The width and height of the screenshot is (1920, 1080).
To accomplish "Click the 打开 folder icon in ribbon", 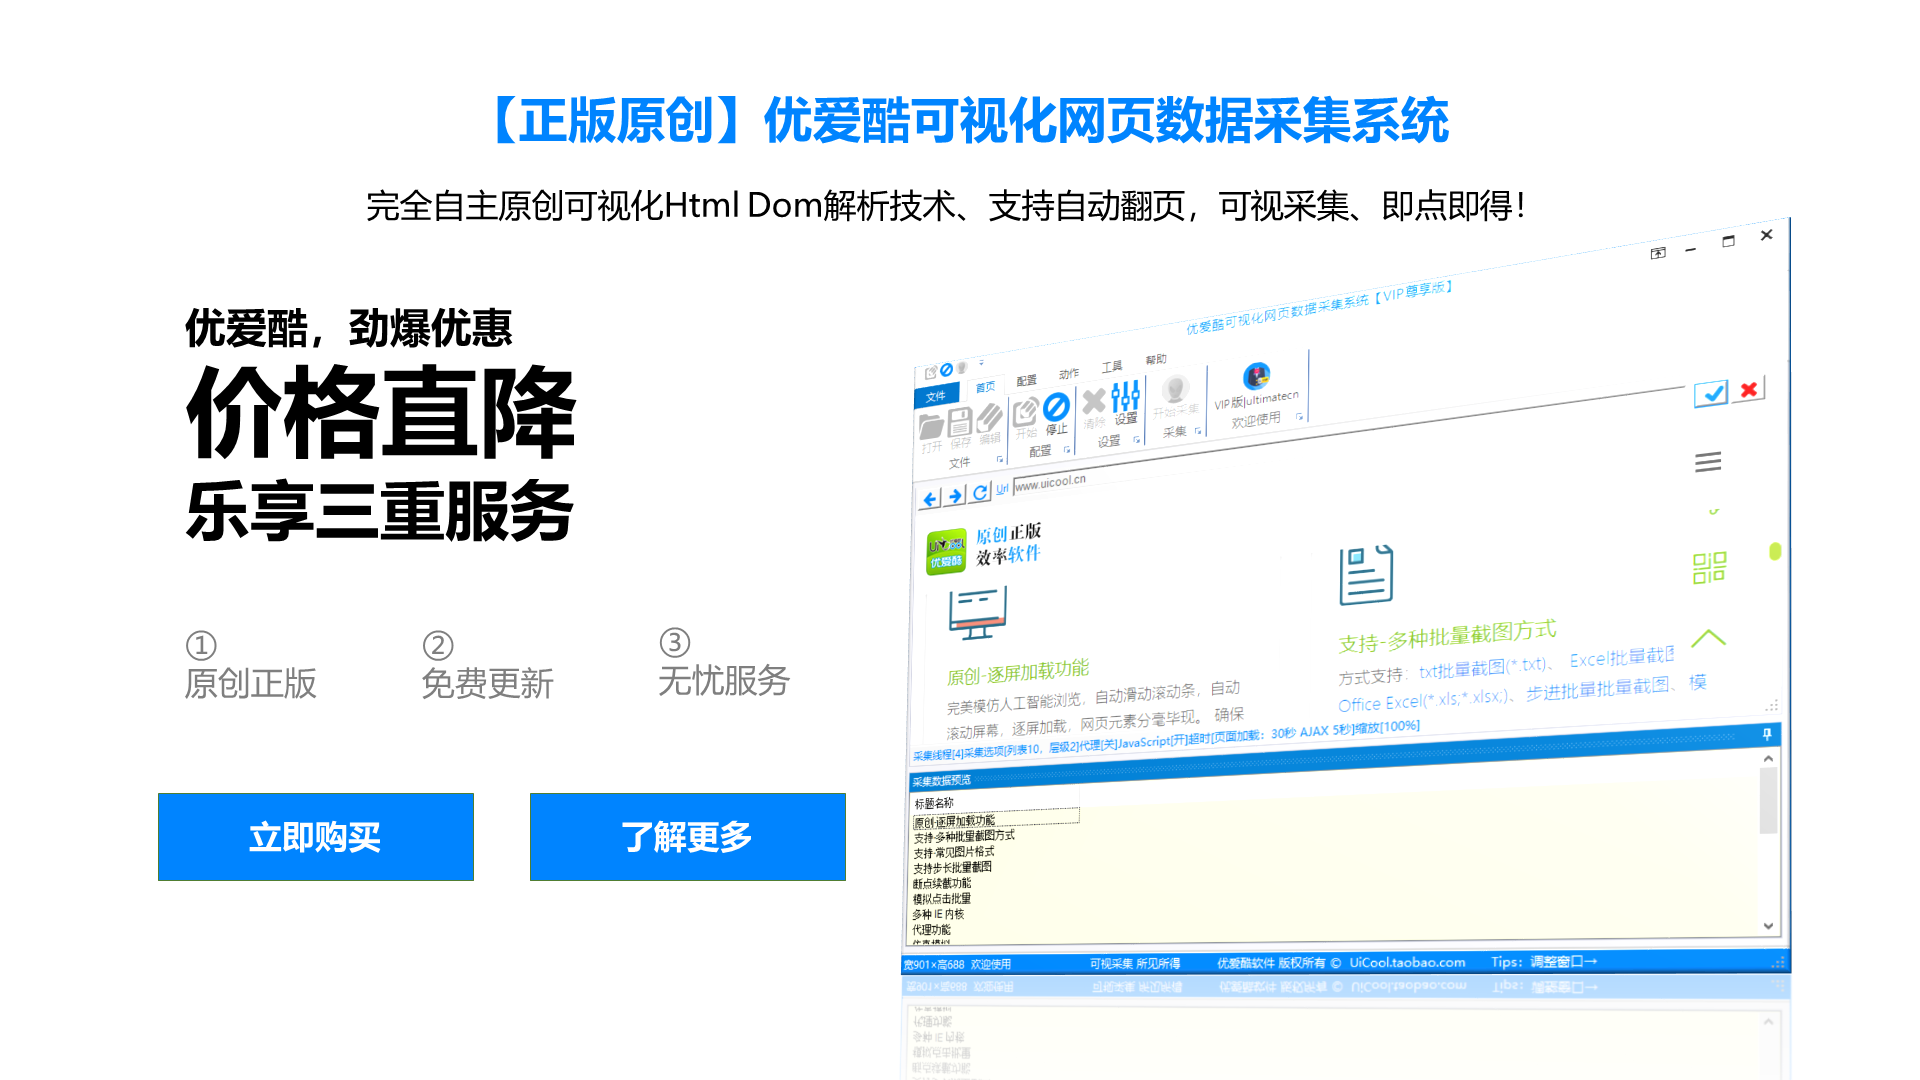I will pos(931,428).
